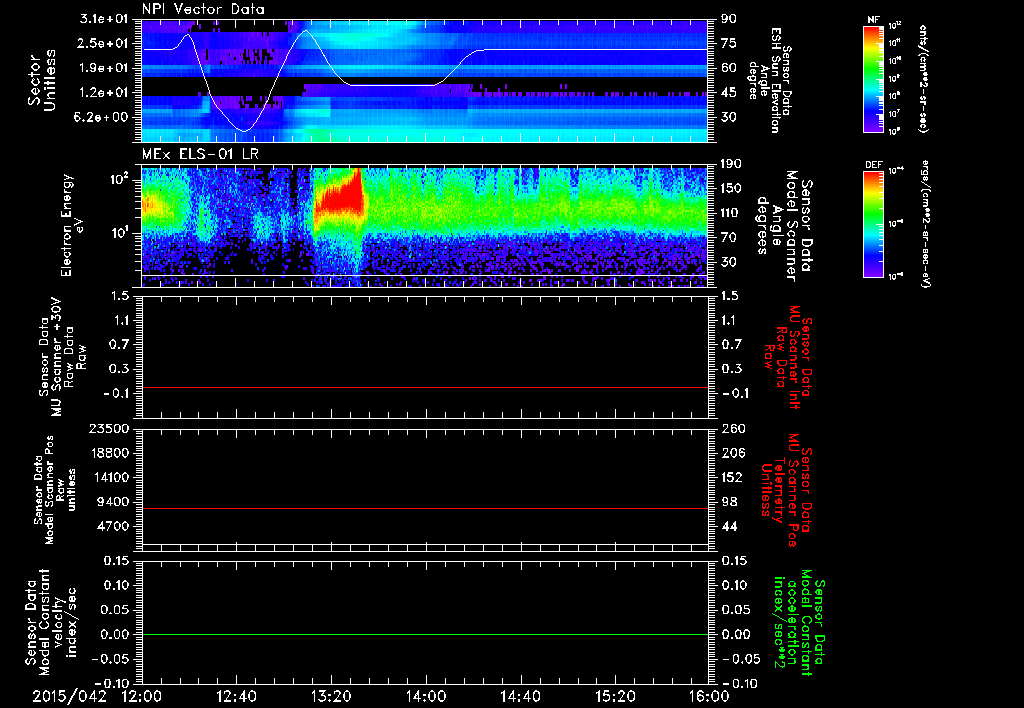The width and height of the screenshot is (1024, 708).
Task: Click the 110 tick on scanner angle axis
Action: point(731,213)
